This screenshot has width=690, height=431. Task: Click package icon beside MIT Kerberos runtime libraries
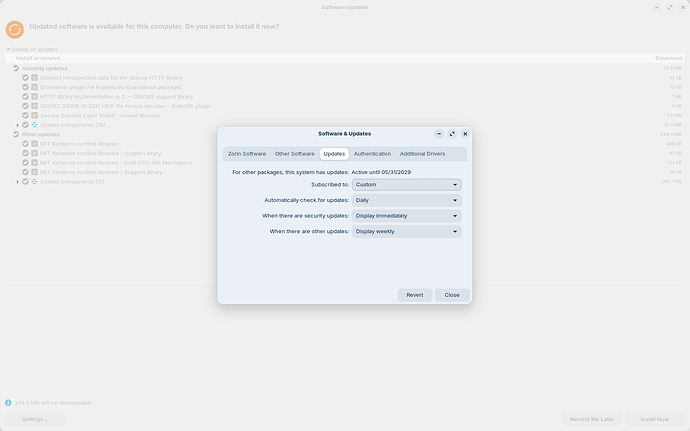(34, 144)
